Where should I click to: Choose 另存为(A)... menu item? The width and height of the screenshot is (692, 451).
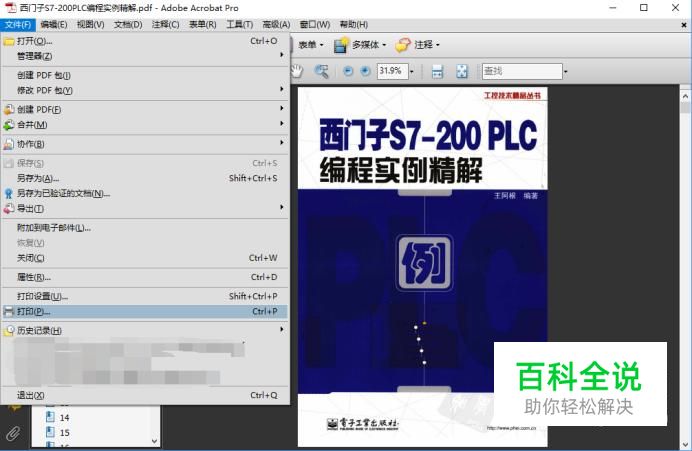pos(145,178)
